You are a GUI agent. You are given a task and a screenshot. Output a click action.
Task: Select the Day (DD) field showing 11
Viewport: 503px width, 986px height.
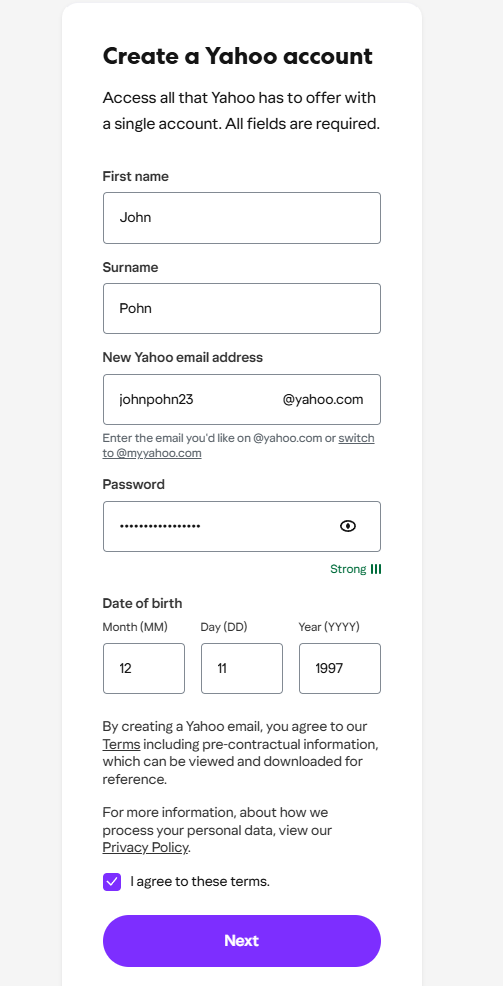pyautogui.click(x=242, y=668)
